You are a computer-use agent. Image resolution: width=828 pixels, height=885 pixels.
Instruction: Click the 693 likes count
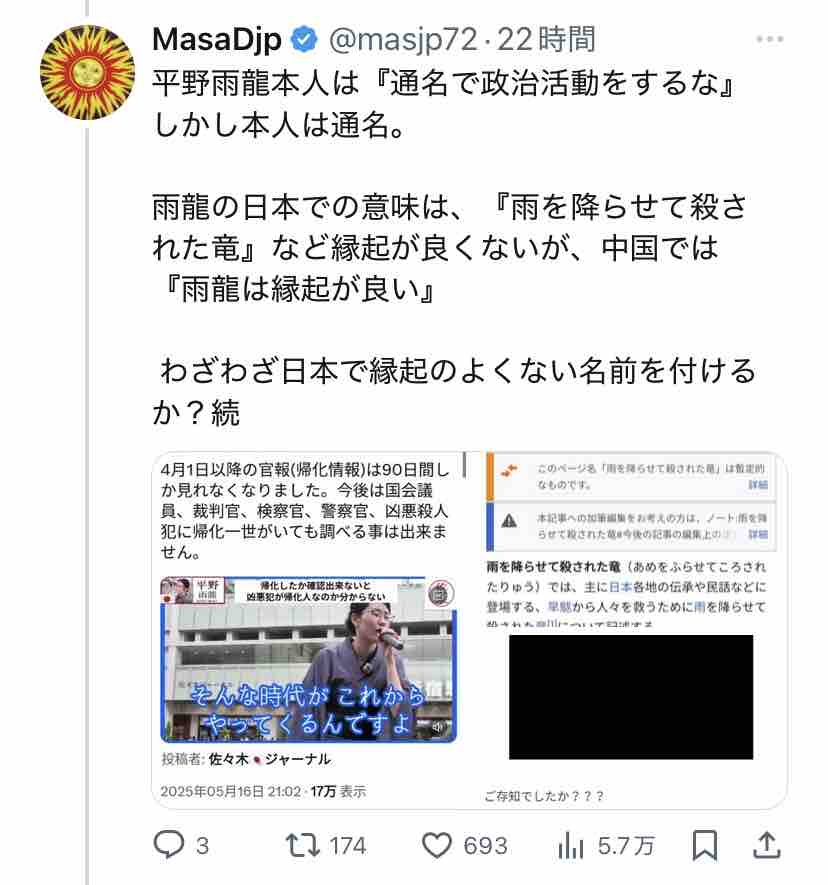click(x=485, y=846)
